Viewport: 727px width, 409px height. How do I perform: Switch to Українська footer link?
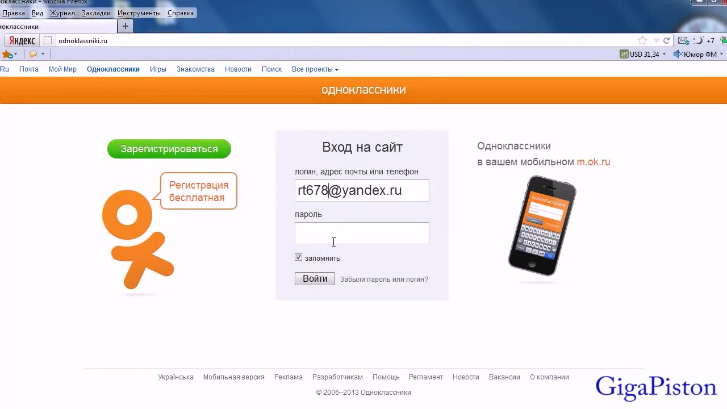tap(176, 377)
